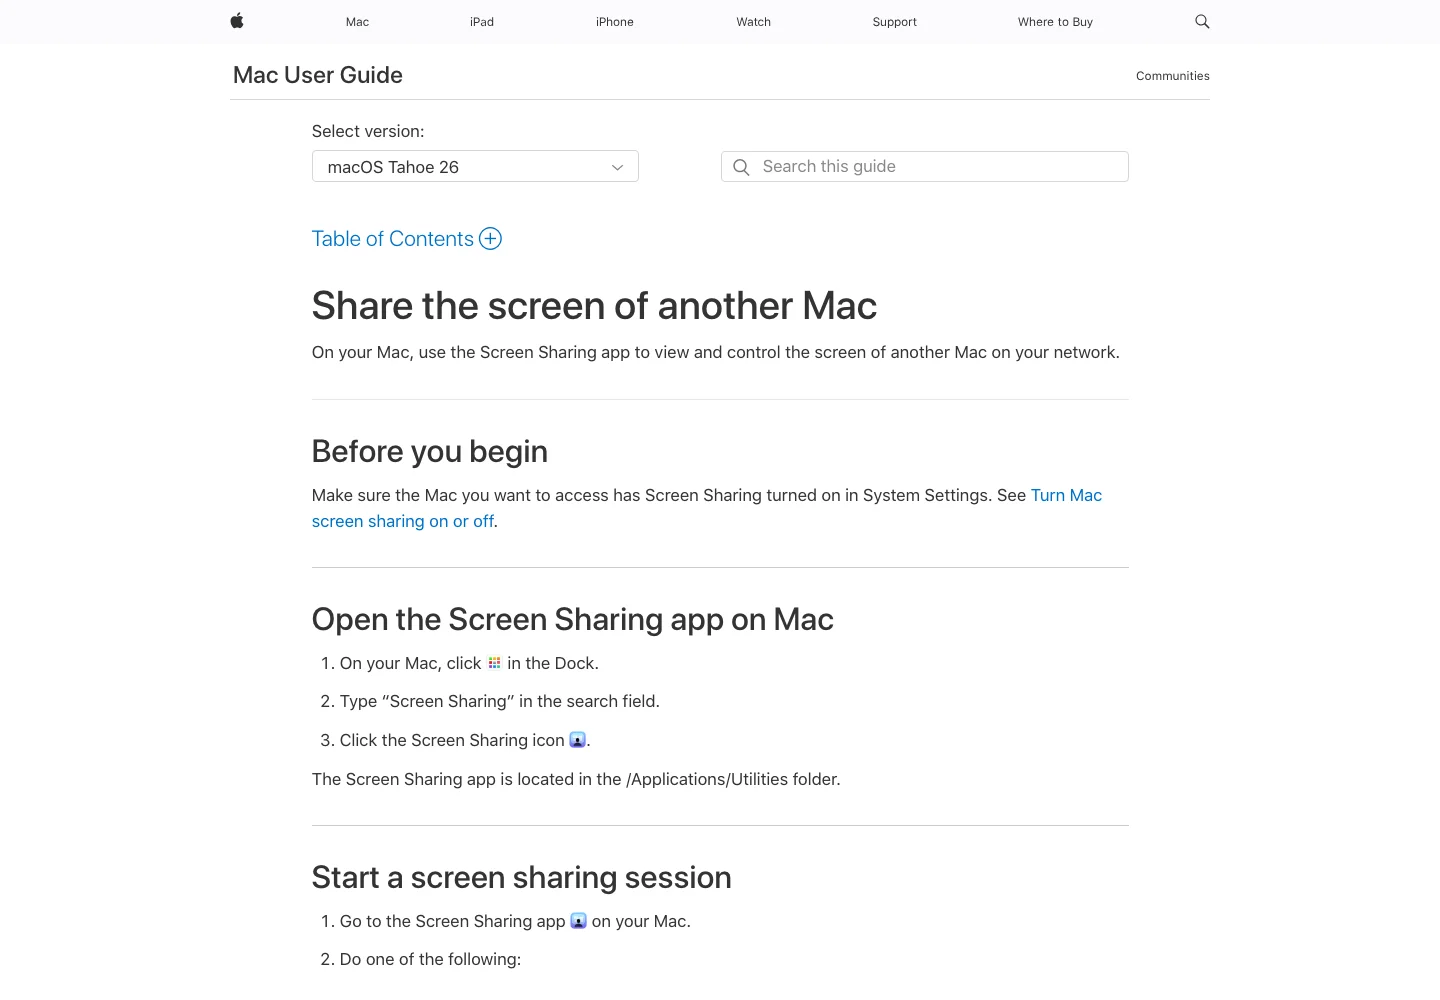The height and width of the screenshot is (1000, 1440).
Task: Click step 'Type “Screen Sharing” in the search field'
Action: (500, 702)
